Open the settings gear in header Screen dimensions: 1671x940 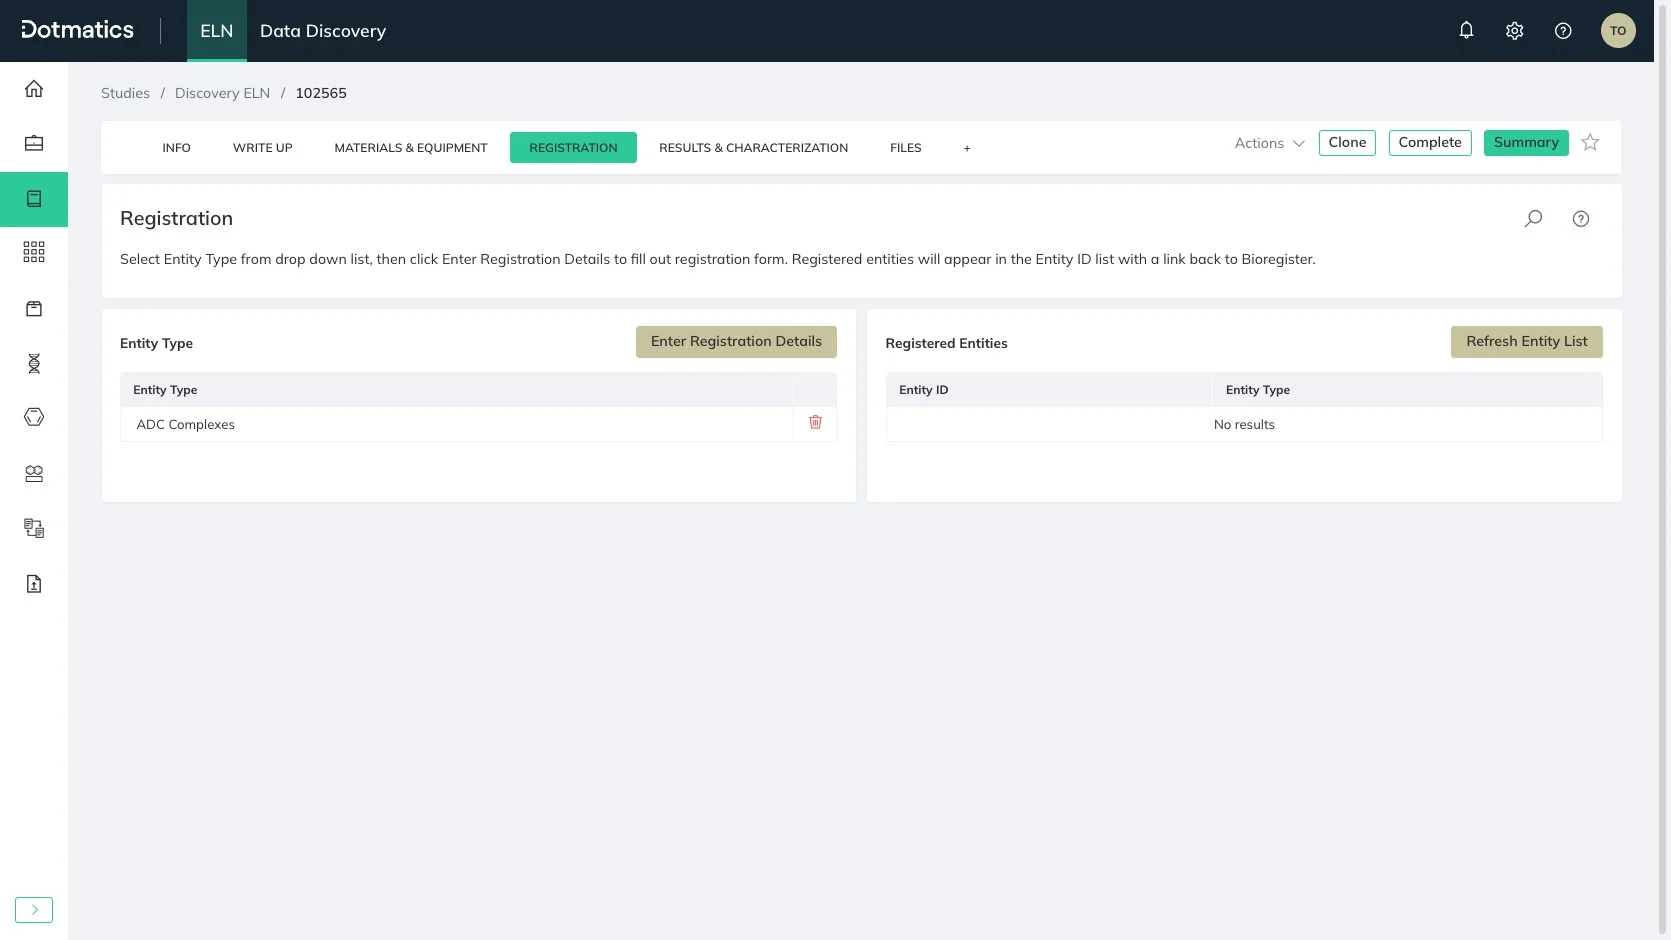1515,31
